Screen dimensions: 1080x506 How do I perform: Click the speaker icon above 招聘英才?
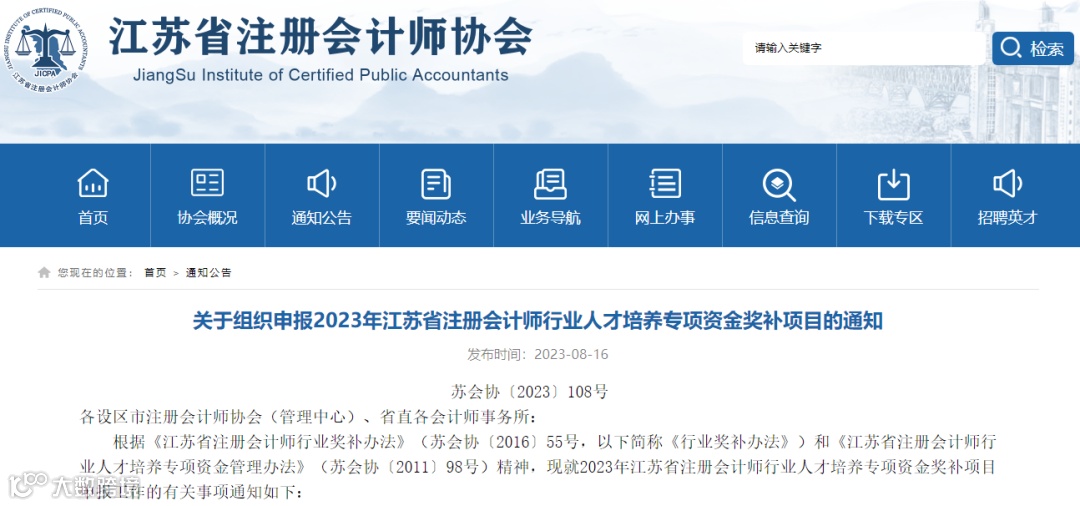[x=1008, y=184]
